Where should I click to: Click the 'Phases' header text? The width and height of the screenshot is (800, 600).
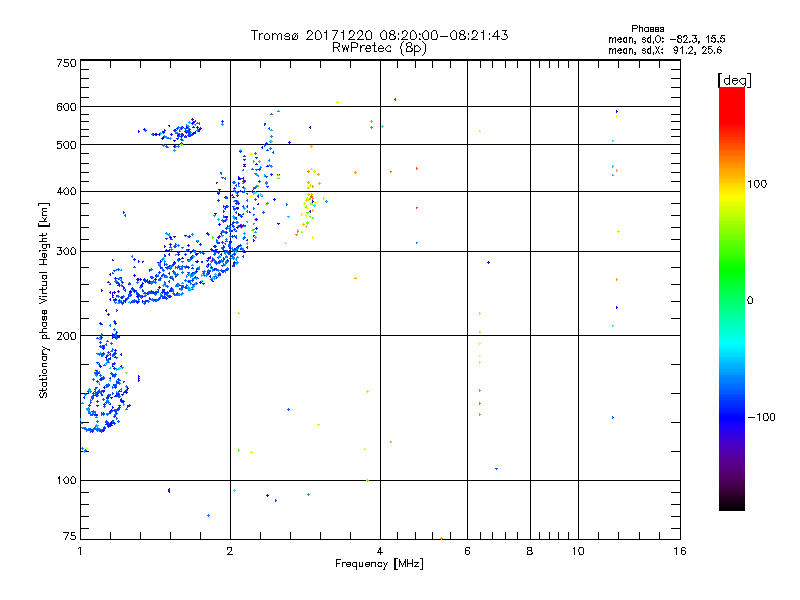coord(647,29)
